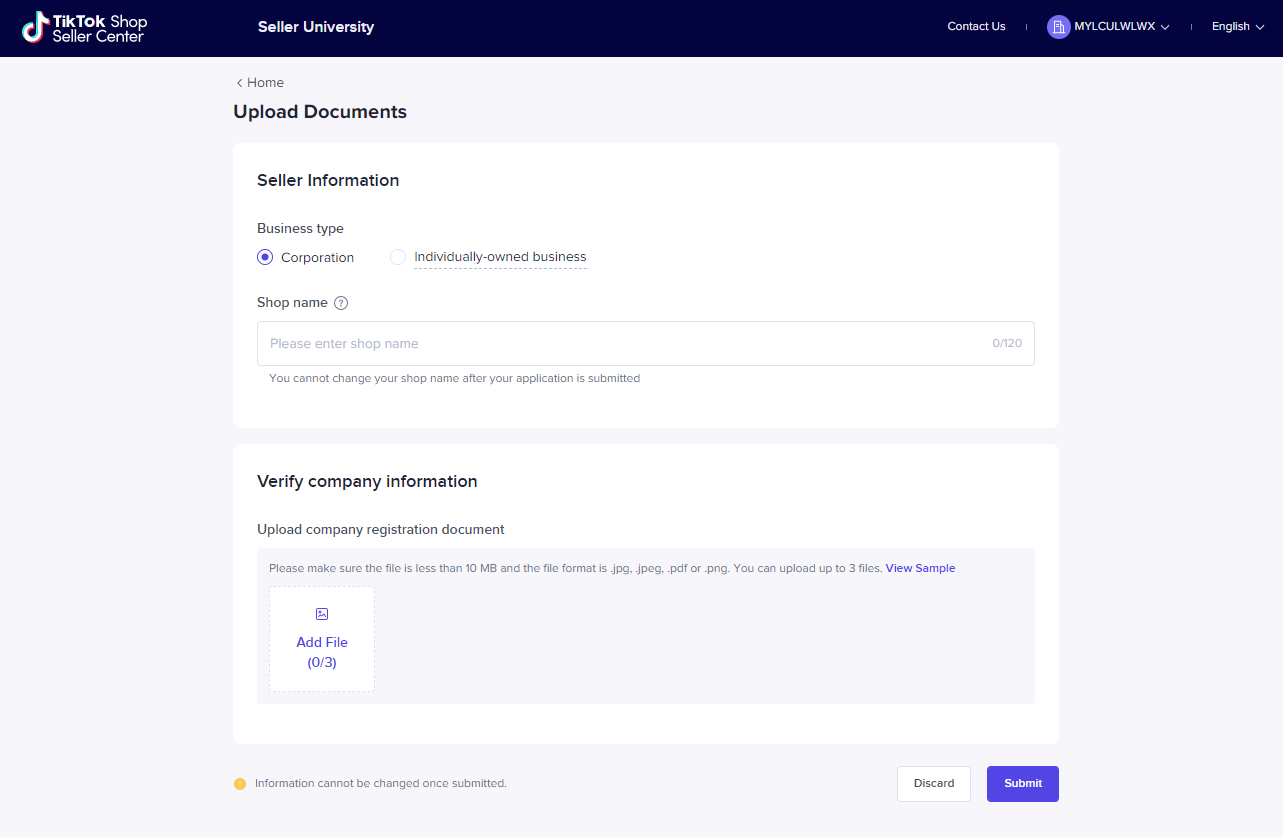
Task: Click the TikTok Shop Seller Center logo
Action: [85, 28]
